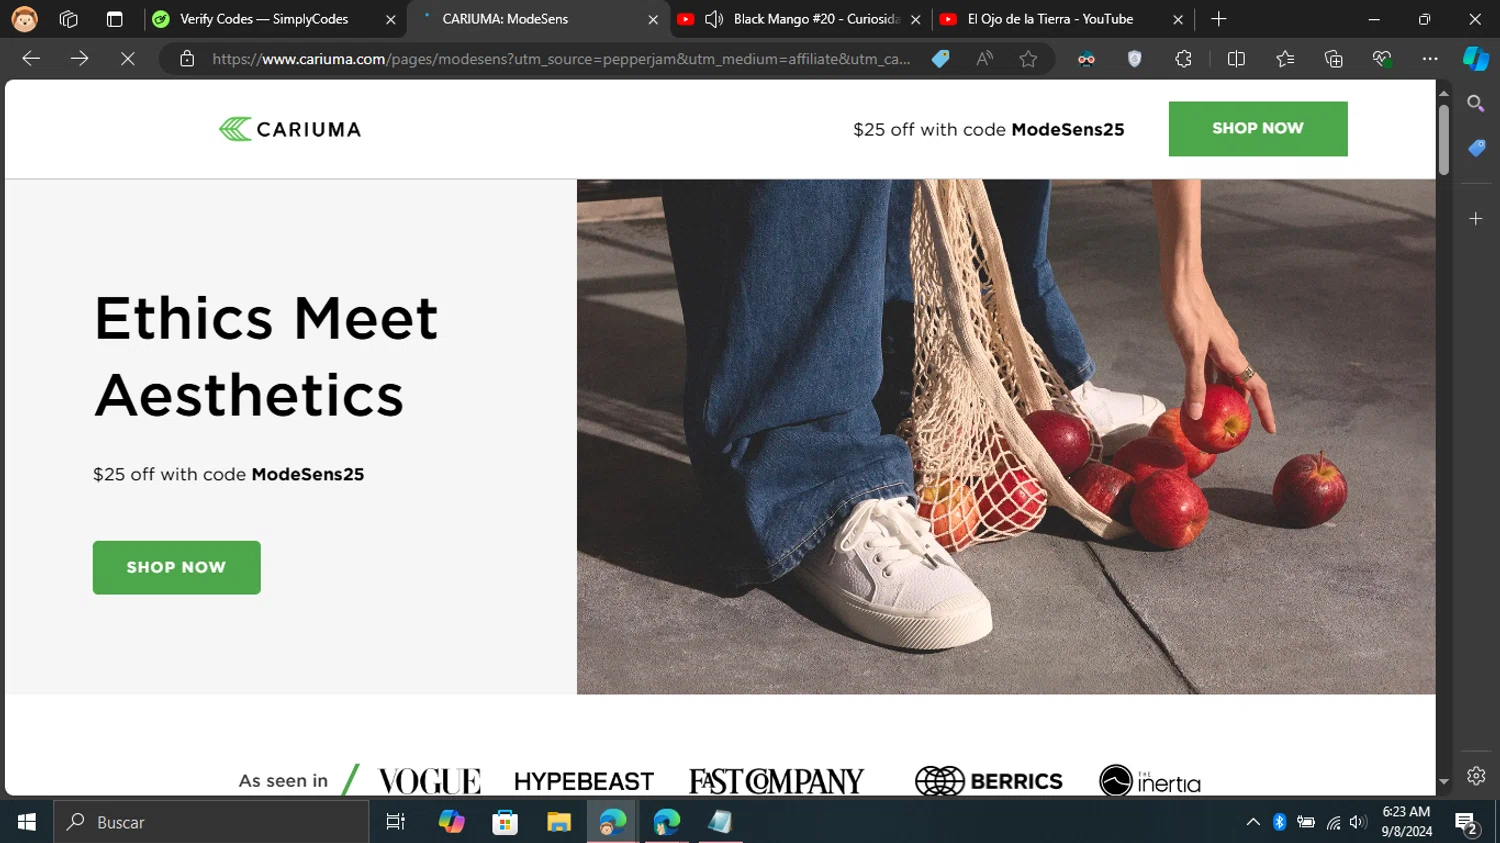Open Microsoft Store from taskbar
The height and width of the screenshot is (843, 1500).
(x=505, y=822)
